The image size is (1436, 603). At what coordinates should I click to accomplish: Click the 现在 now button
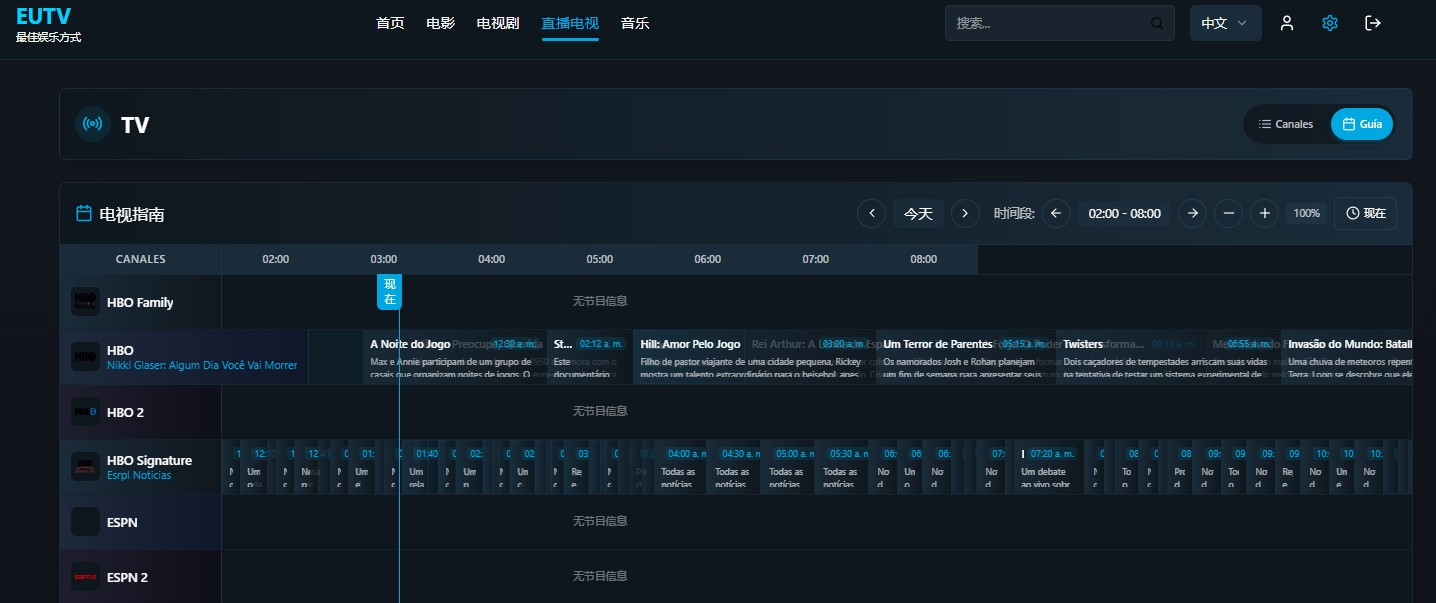[x=1365, y=213]
